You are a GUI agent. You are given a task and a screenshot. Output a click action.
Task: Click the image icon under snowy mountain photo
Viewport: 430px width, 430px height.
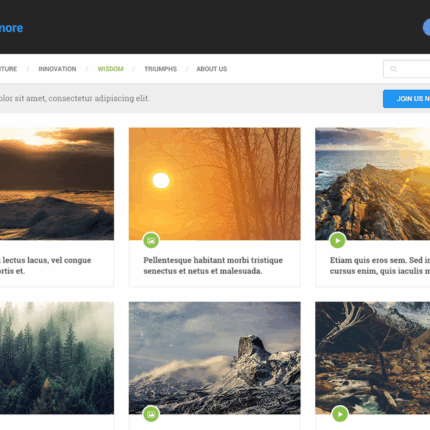pos(151,414)
